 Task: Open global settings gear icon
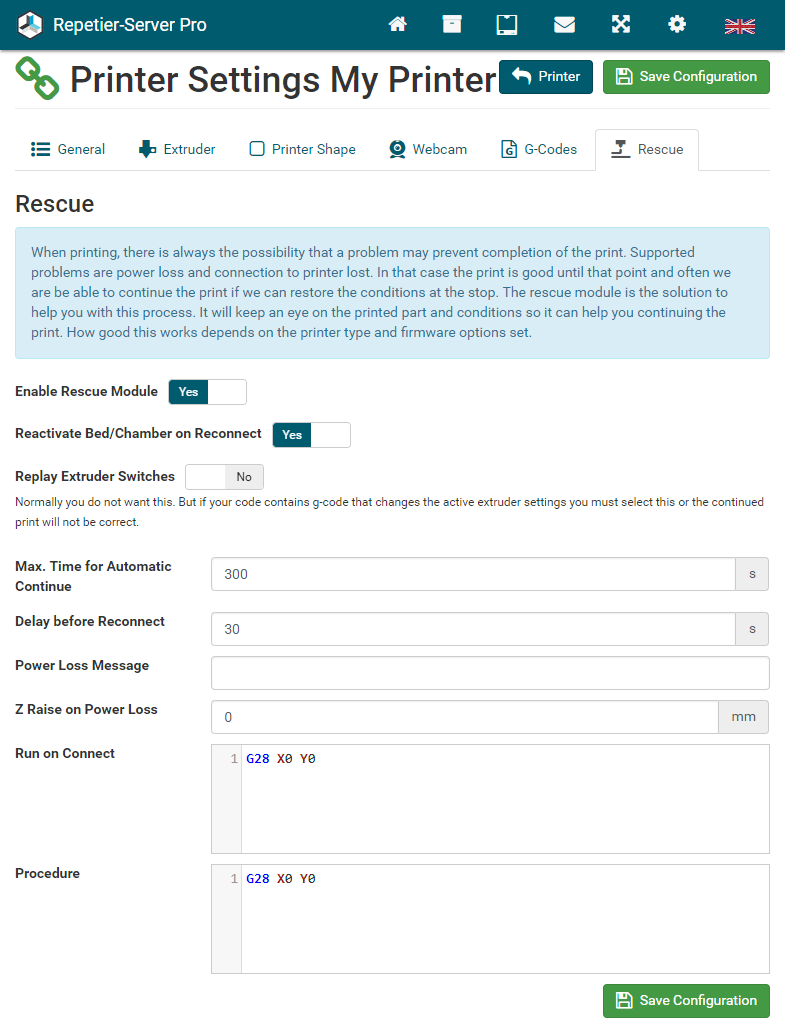(677, 25)
